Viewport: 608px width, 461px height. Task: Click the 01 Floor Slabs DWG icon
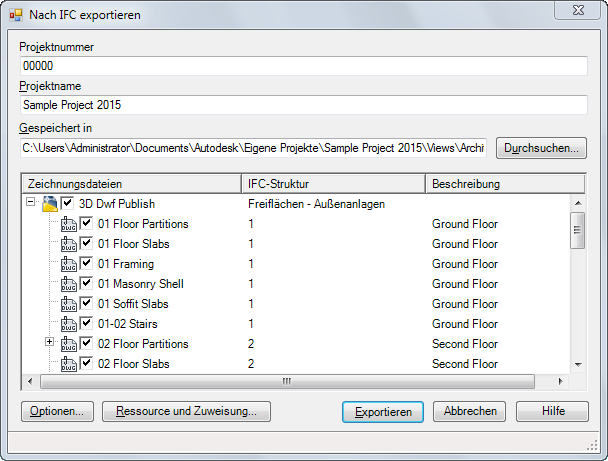[x=69, y=244]
